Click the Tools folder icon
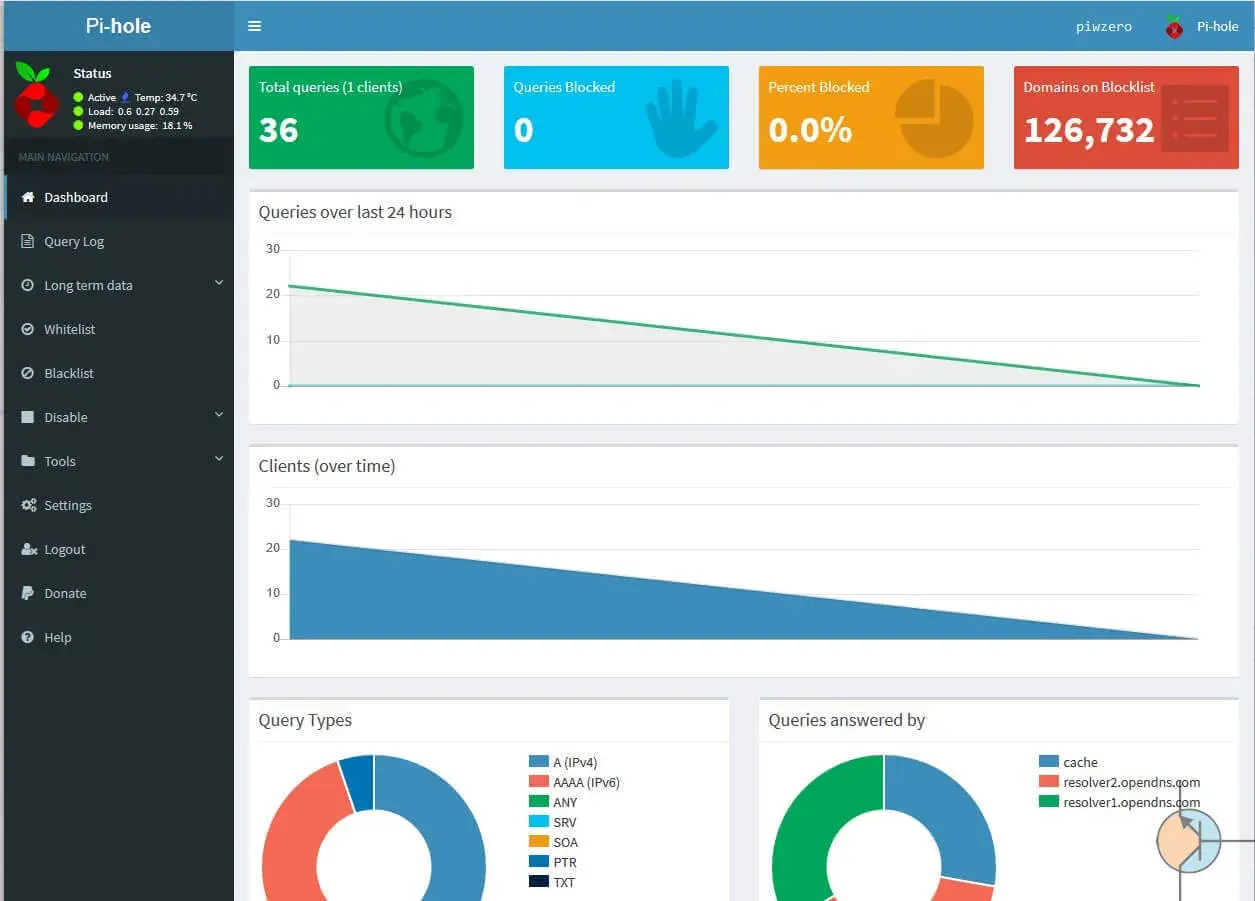The height and width of the screenshot is (901, 1255). pos(28,461)
